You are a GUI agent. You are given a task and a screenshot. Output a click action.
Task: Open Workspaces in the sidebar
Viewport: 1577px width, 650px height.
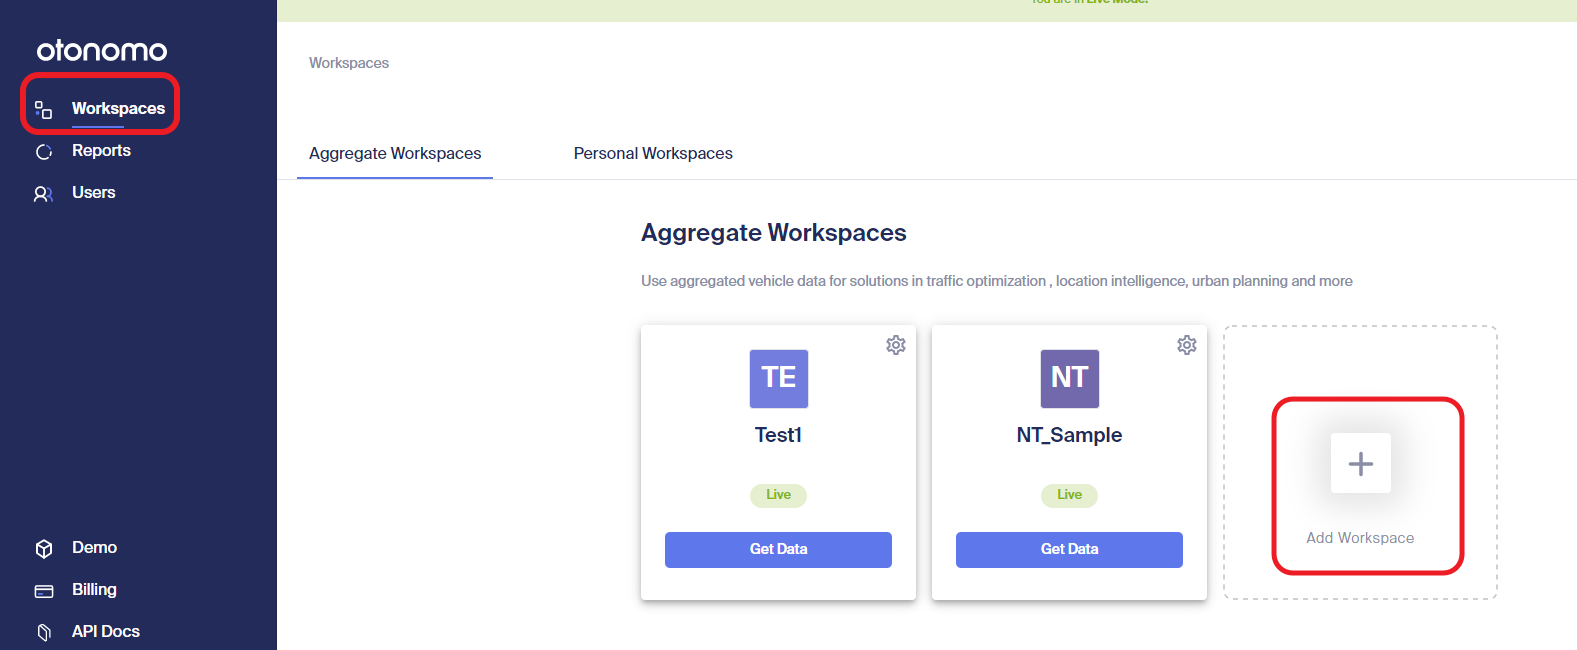118,108
